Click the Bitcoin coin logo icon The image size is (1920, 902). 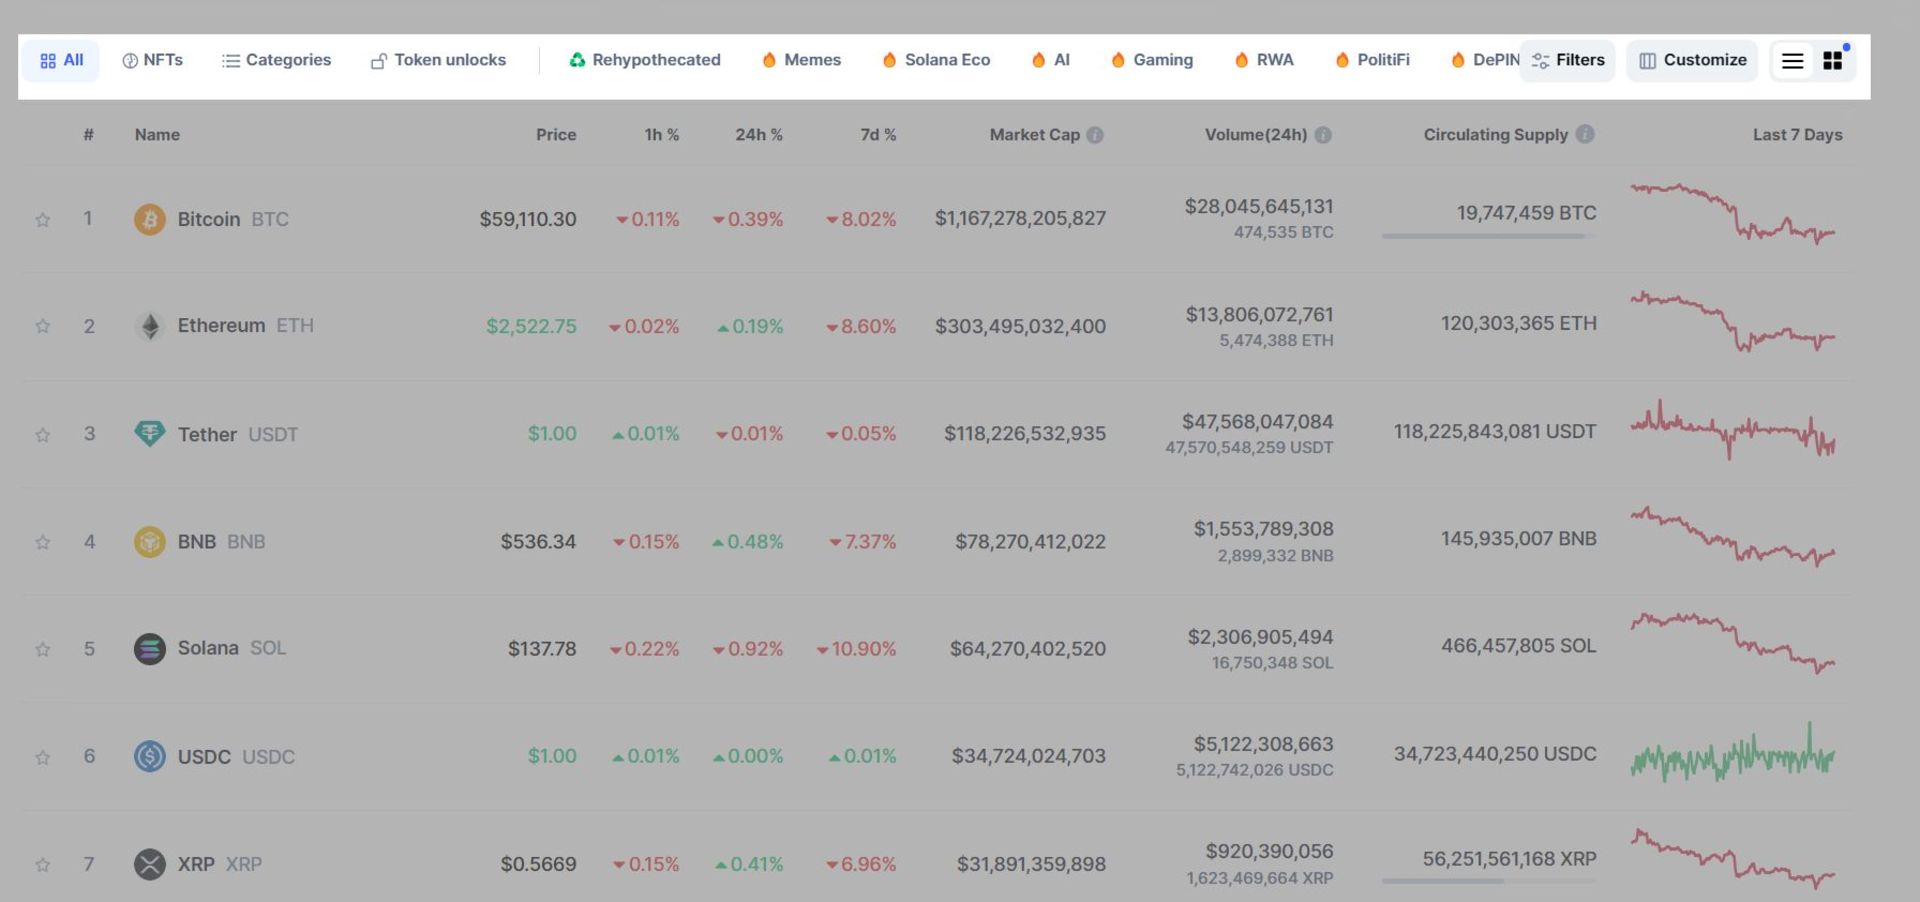click(x=150, y=219)
